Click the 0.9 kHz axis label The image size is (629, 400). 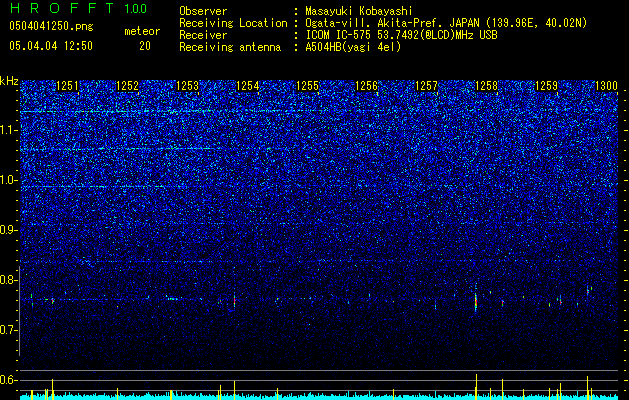[x=9, y=230]
